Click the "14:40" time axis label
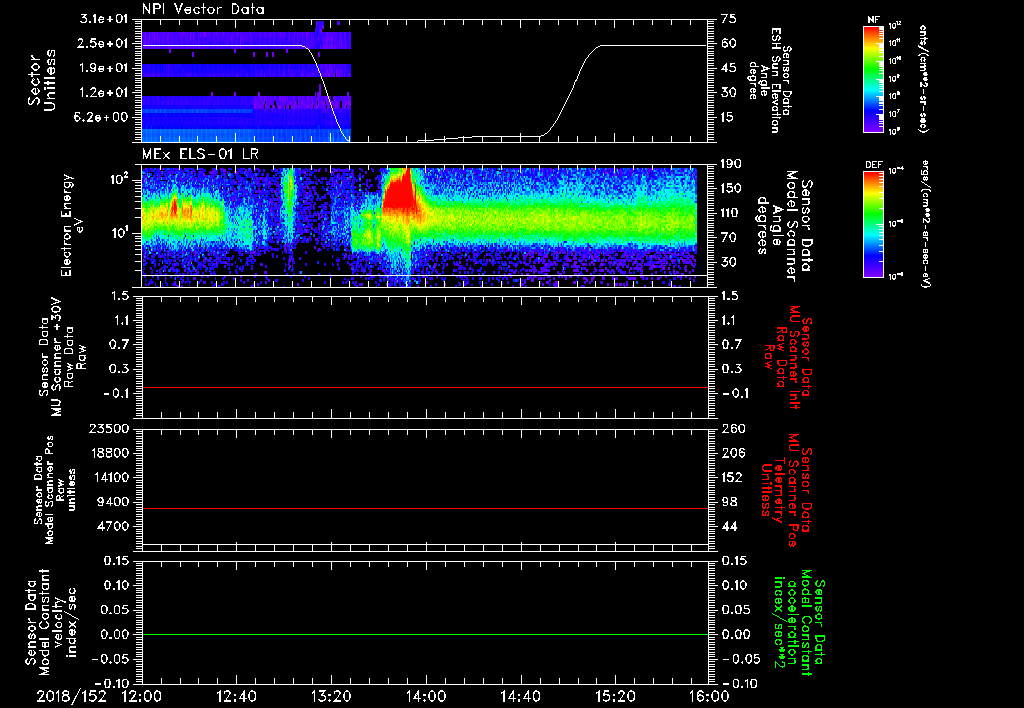Viewport: 1024px width, 708px height. 520,697
